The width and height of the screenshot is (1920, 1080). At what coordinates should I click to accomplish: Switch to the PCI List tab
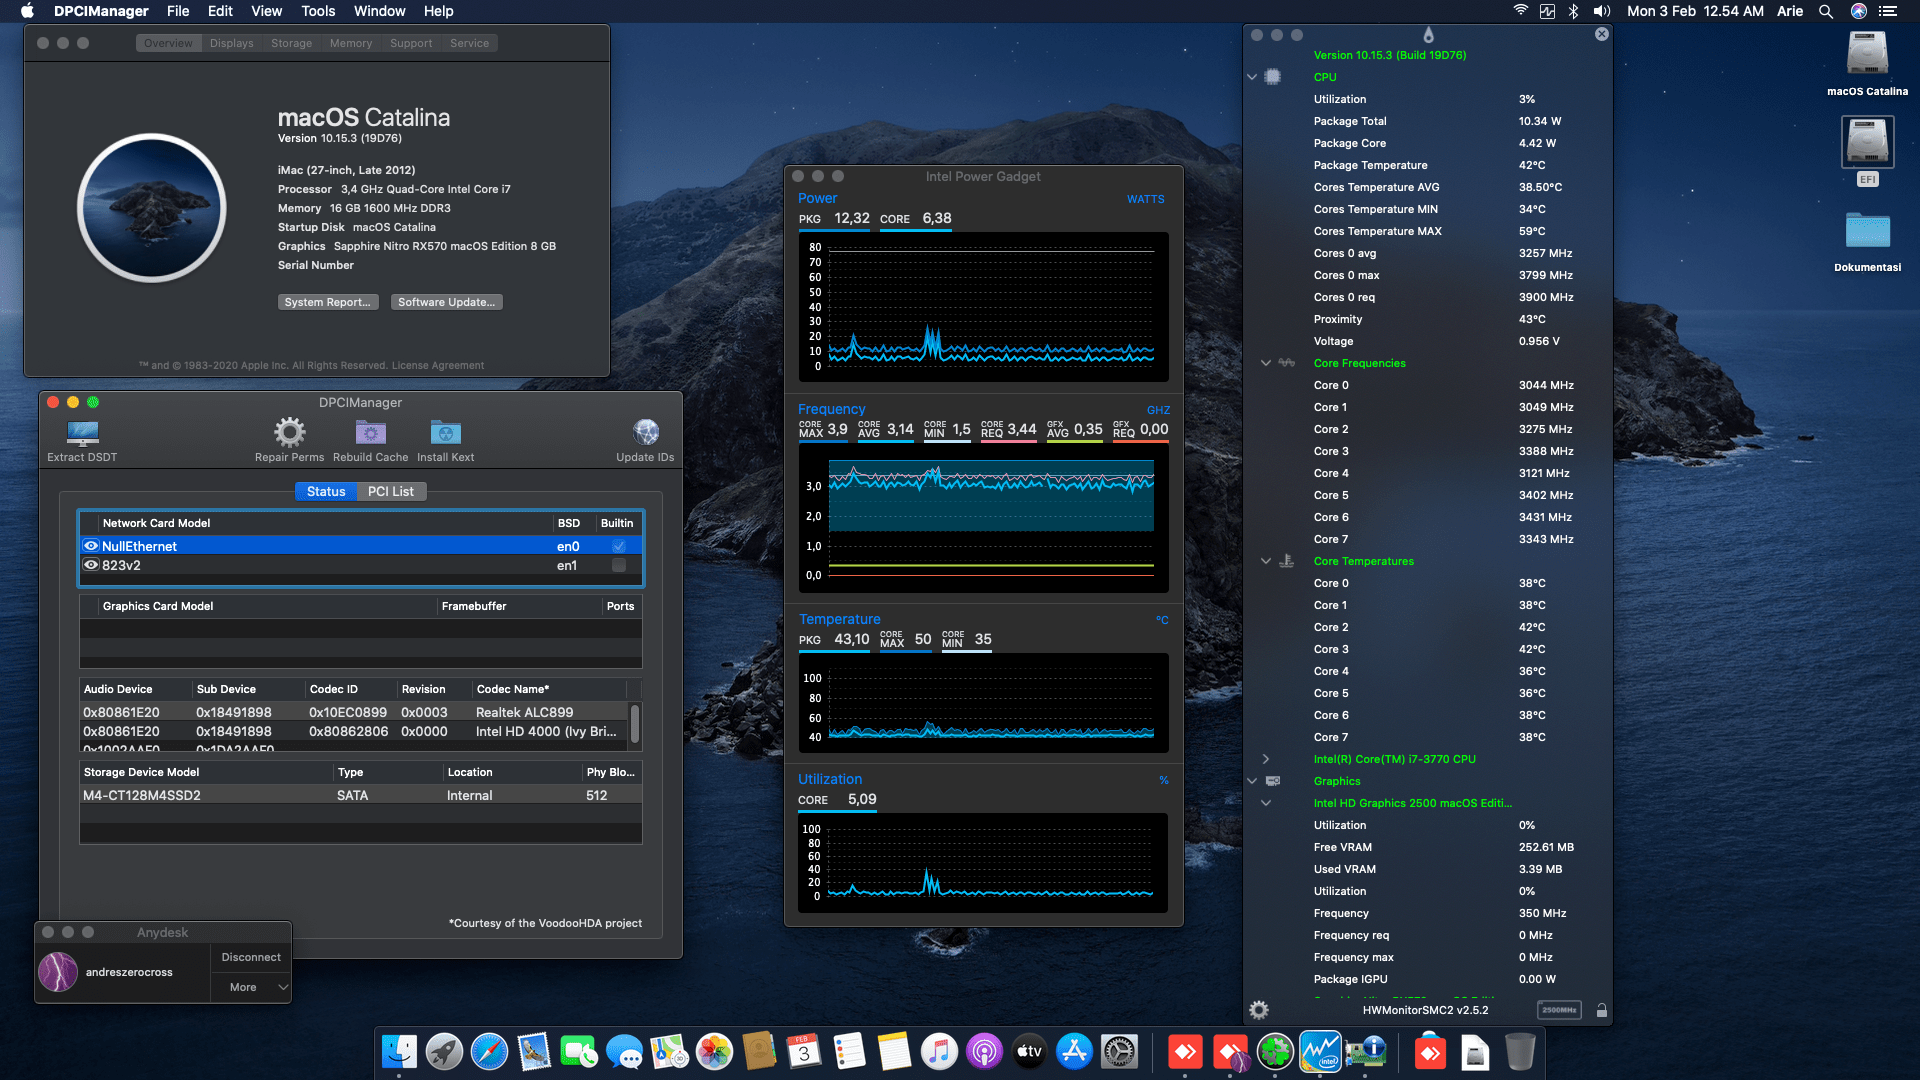point(390,491)
